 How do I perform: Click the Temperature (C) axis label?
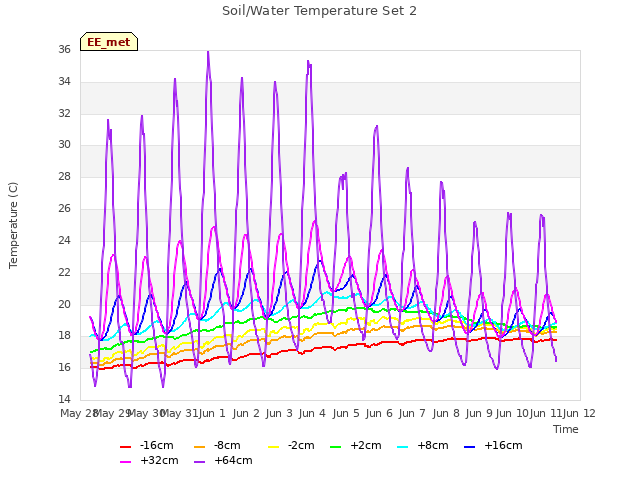coord(13,225)
